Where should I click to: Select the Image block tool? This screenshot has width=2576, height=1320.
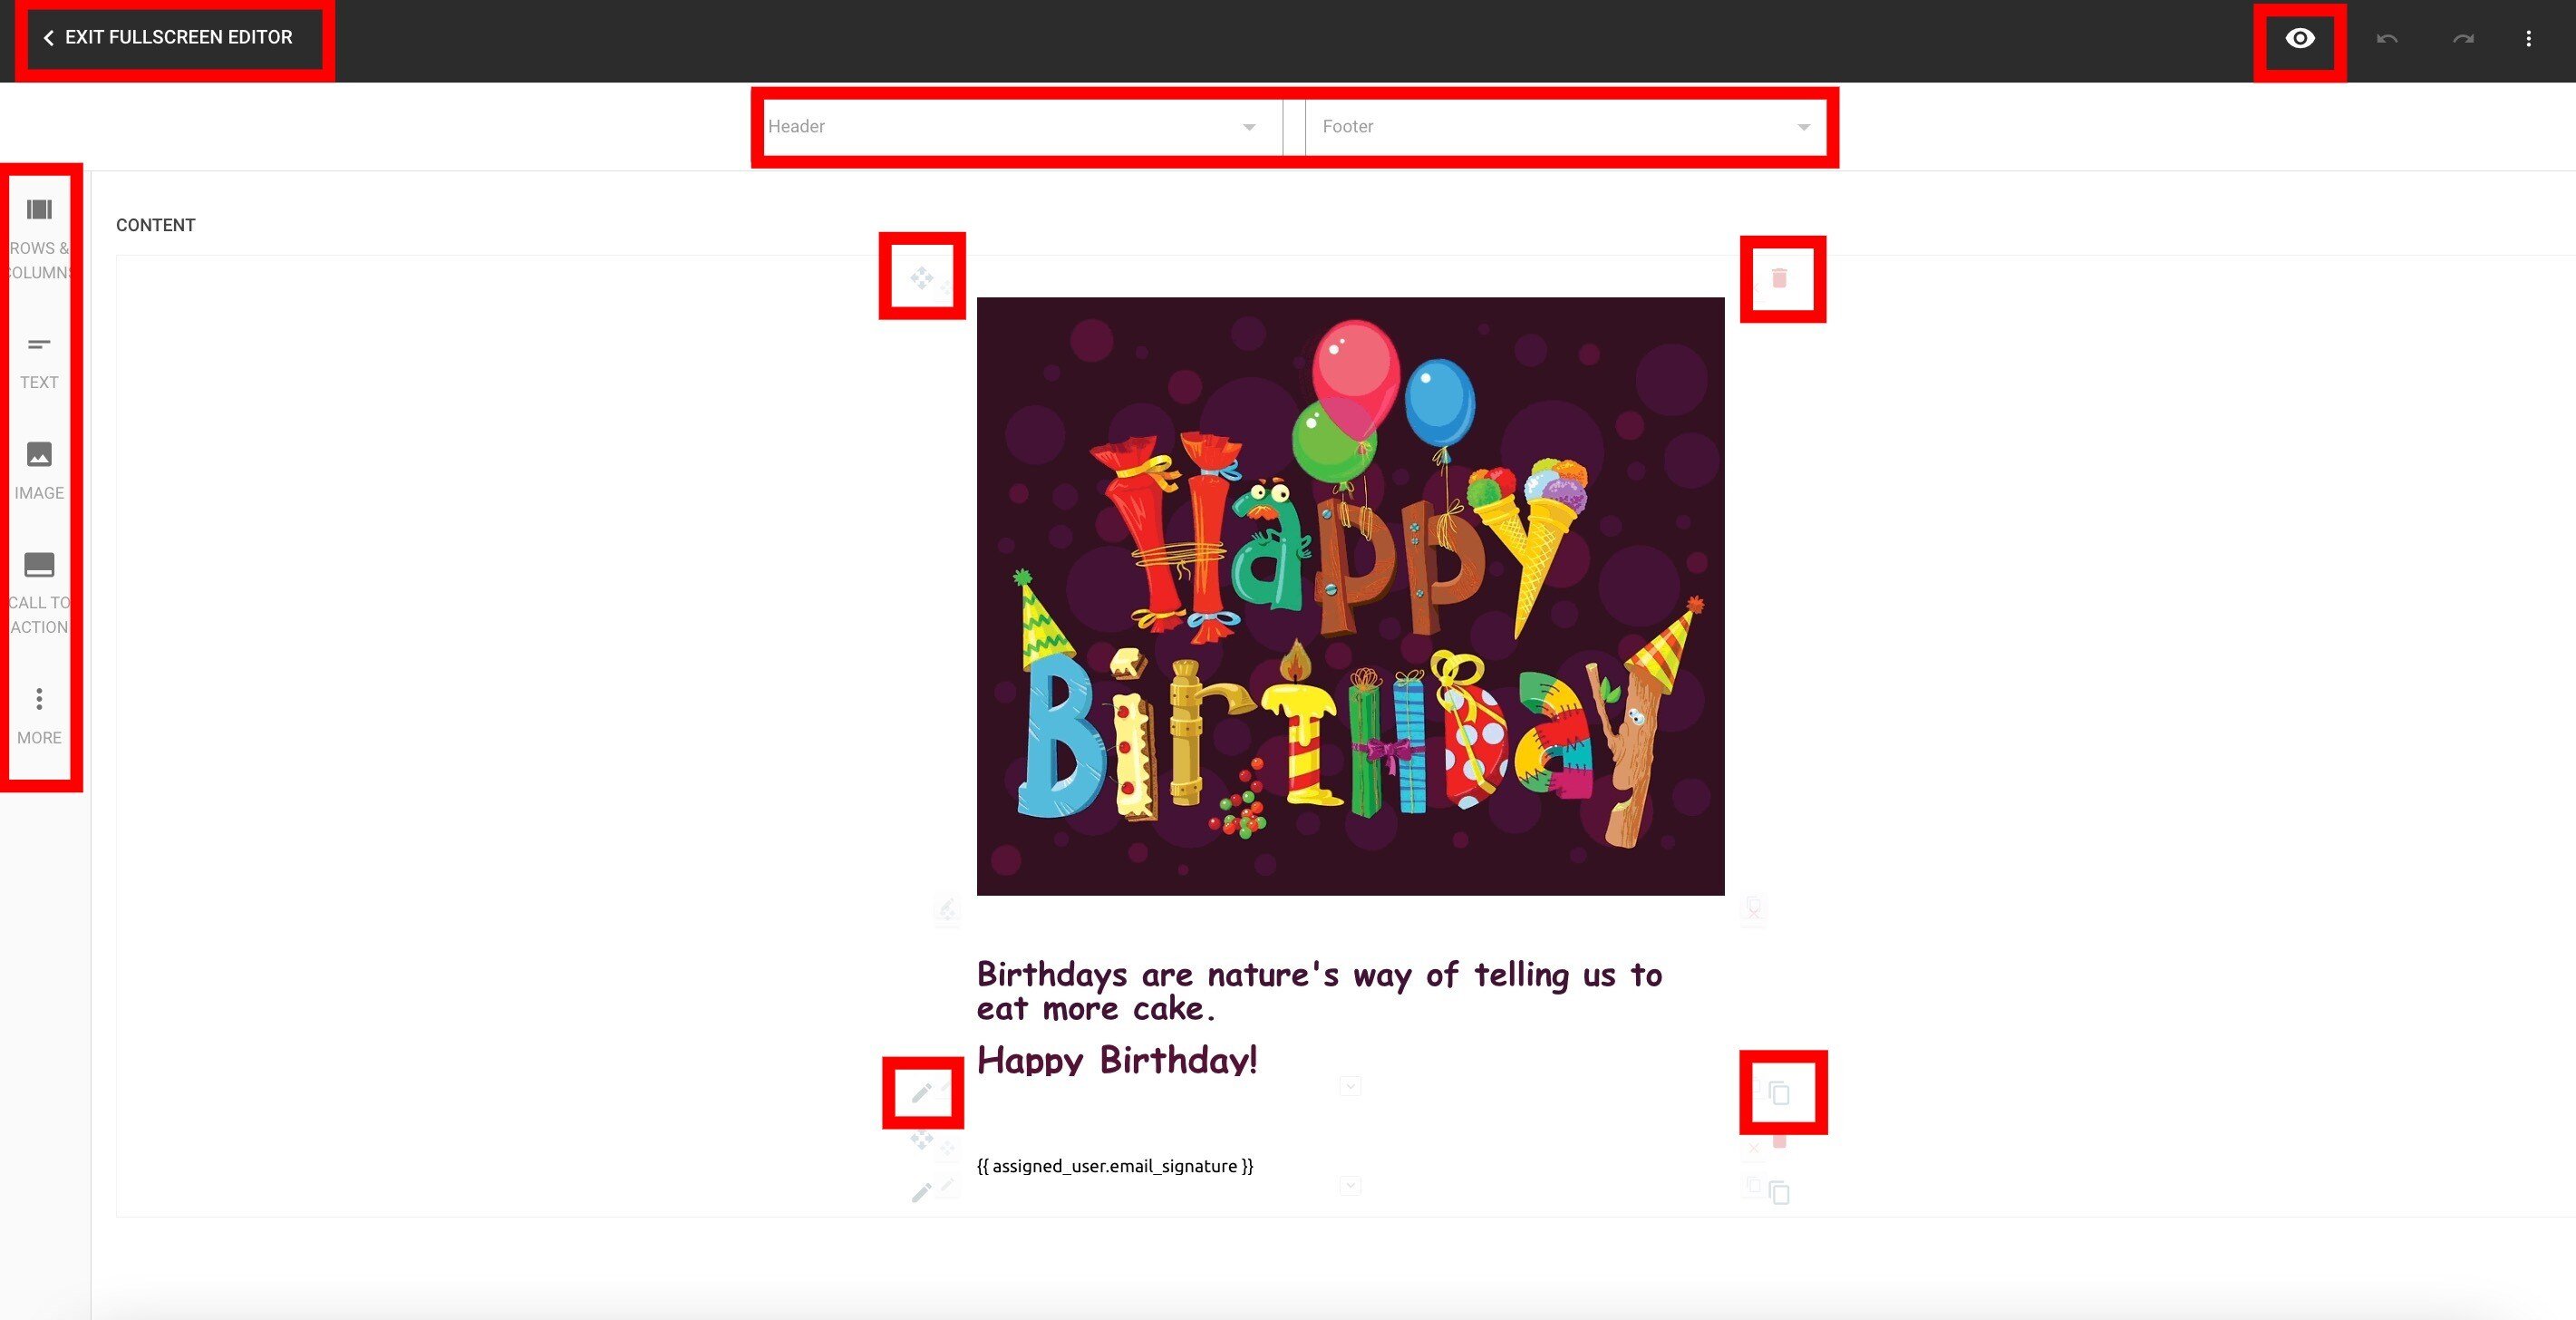[x=39, y=471]
